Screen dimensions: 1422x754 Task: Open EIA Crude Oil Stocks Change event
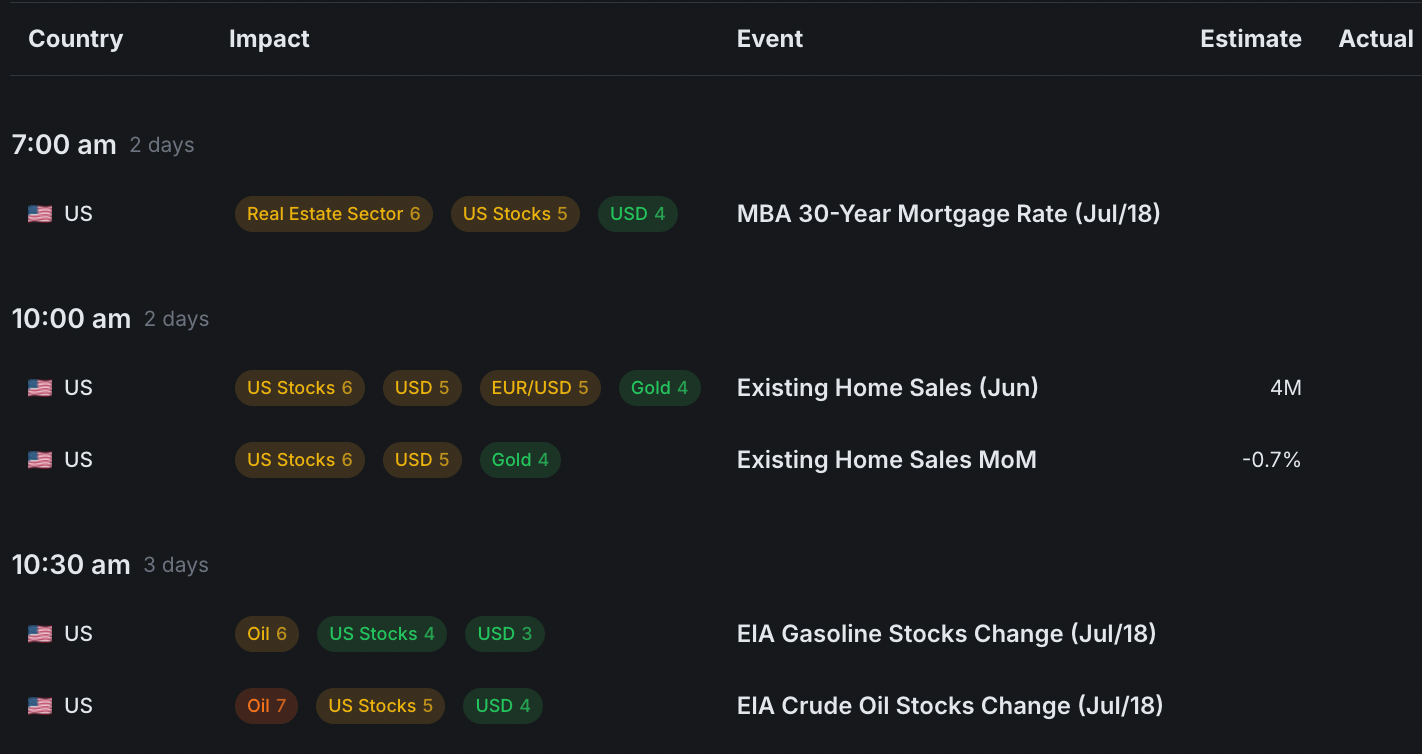949,706
